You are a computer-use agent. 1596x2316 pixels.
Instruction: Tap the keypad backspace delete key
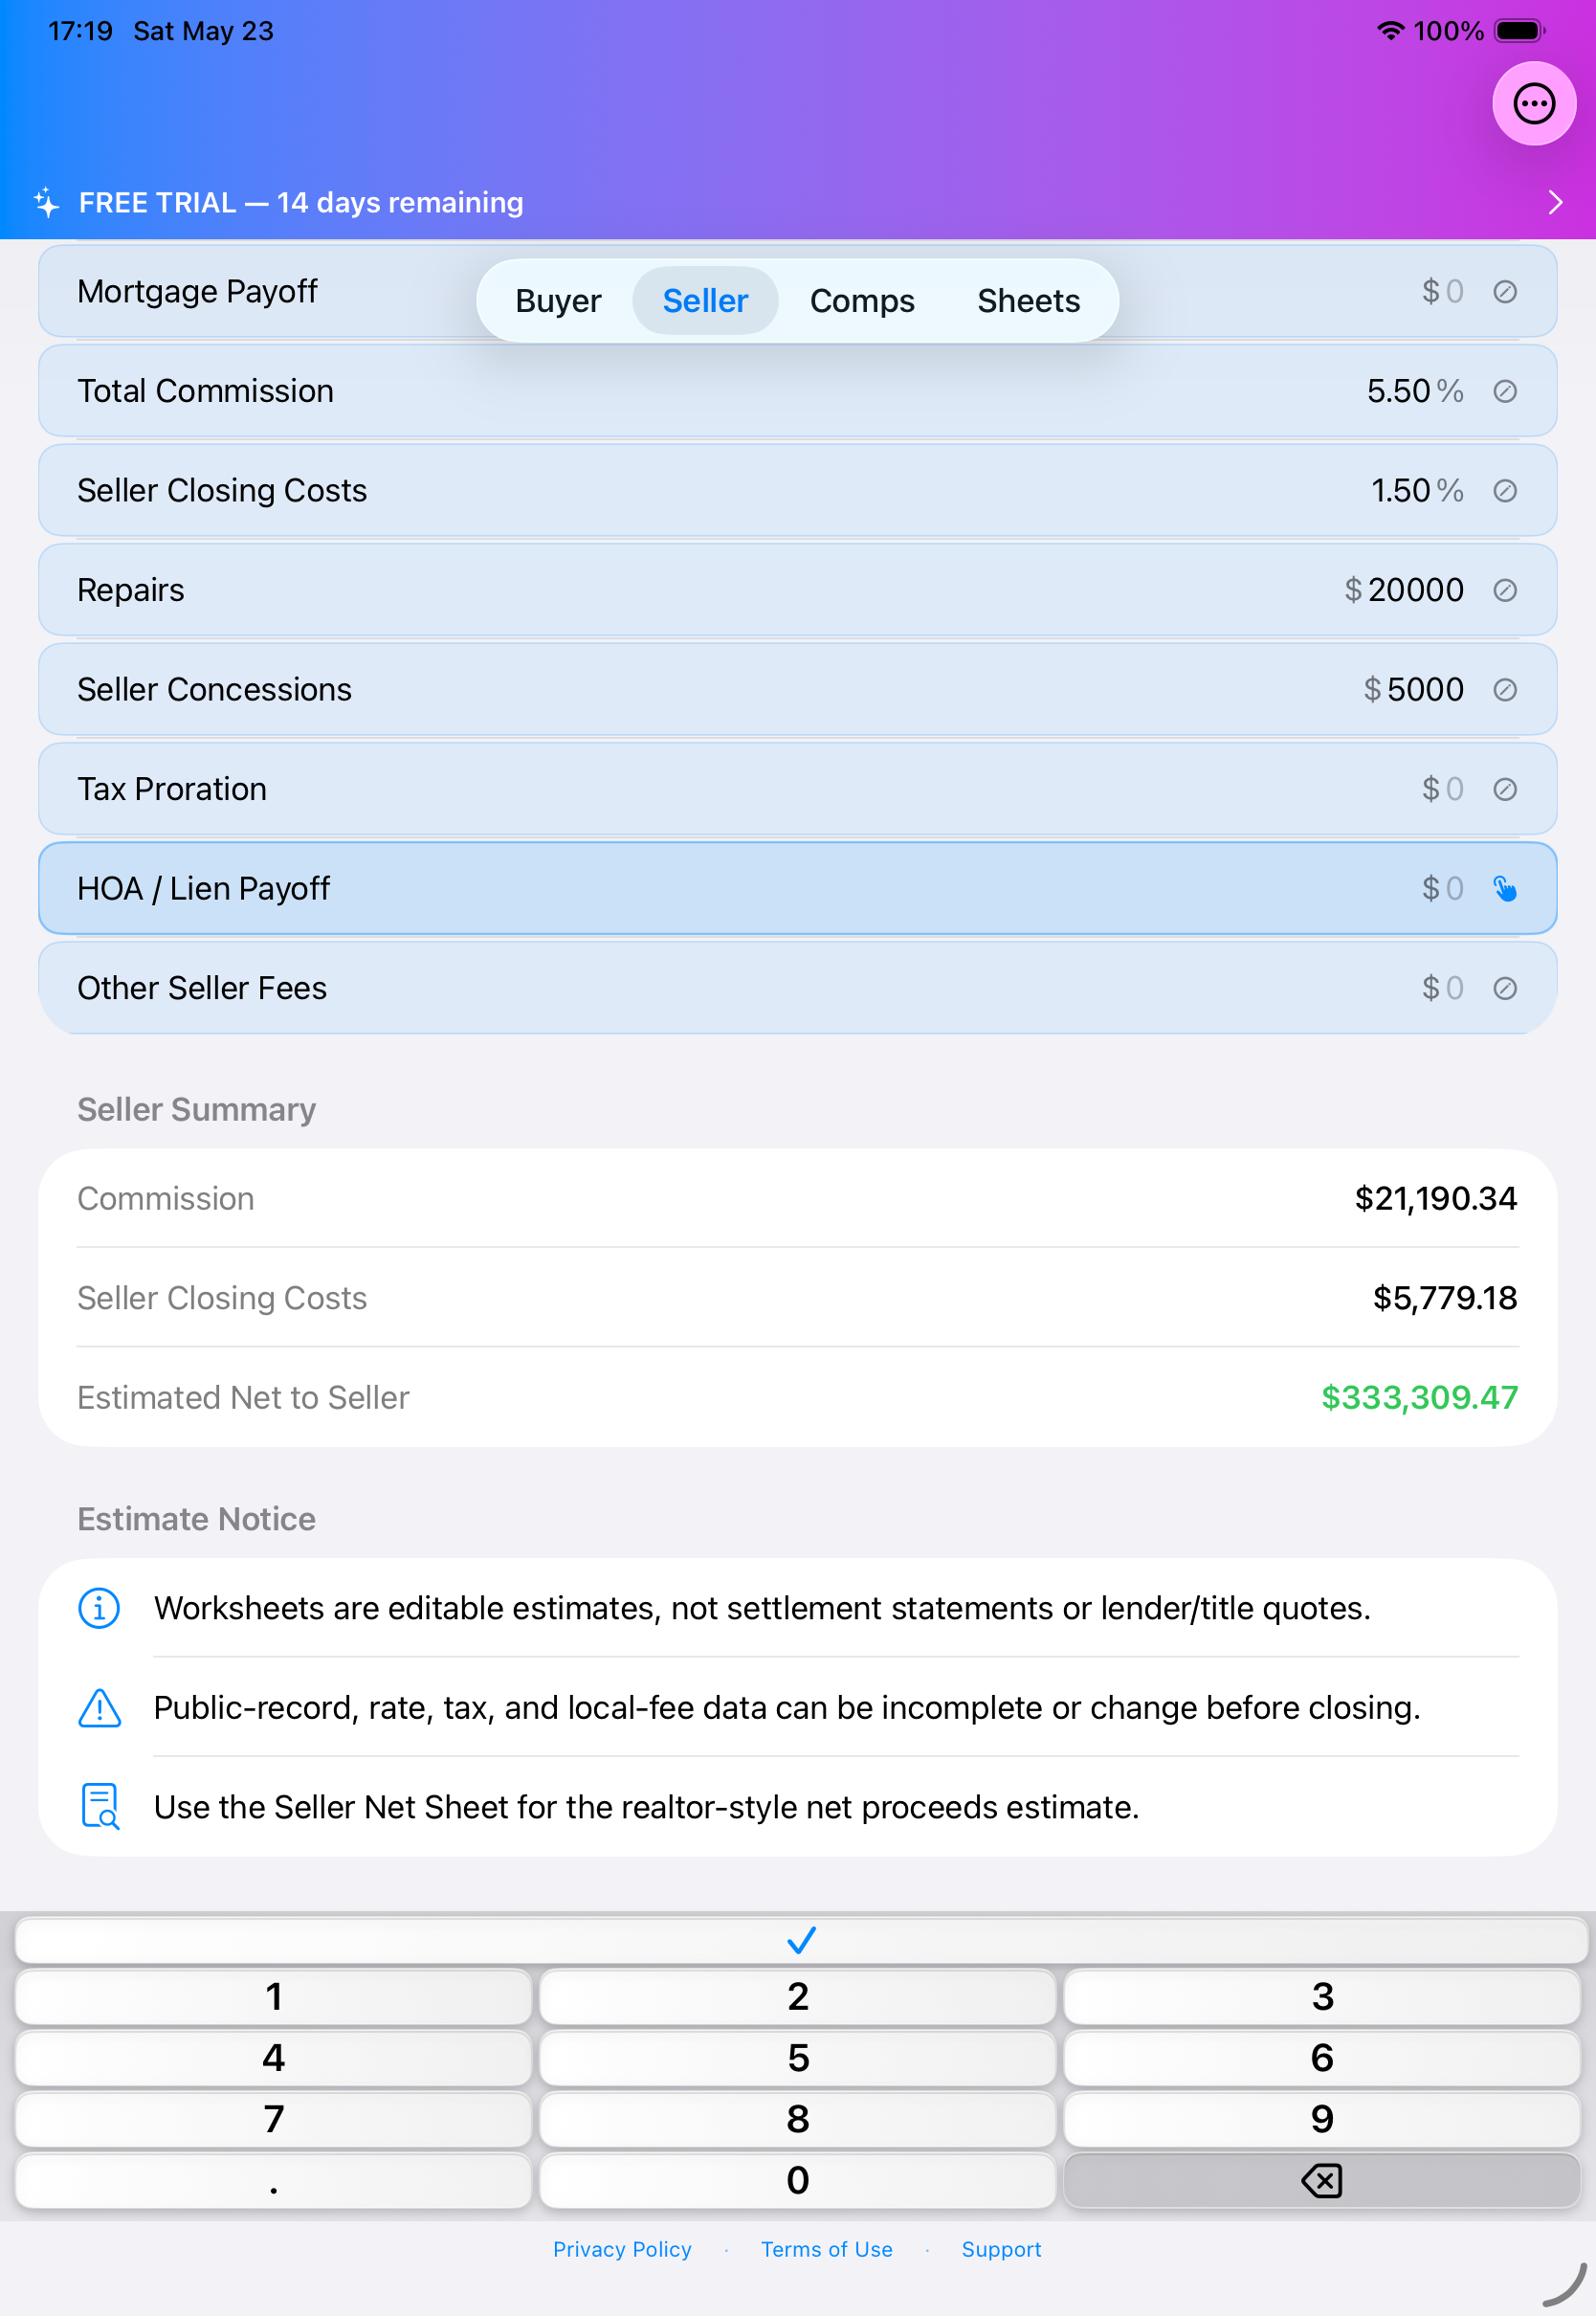coord(1321,2179)
